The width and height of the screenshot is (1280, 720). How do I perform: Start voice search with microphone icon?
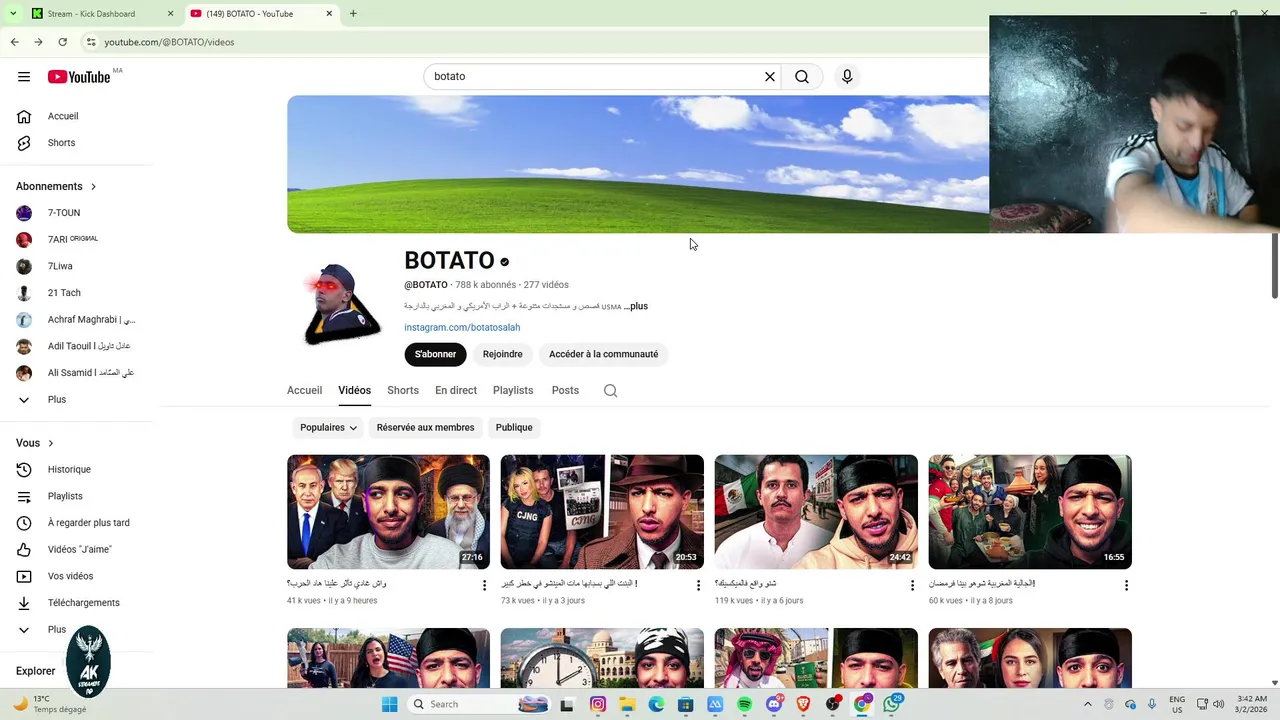[847, 77]
